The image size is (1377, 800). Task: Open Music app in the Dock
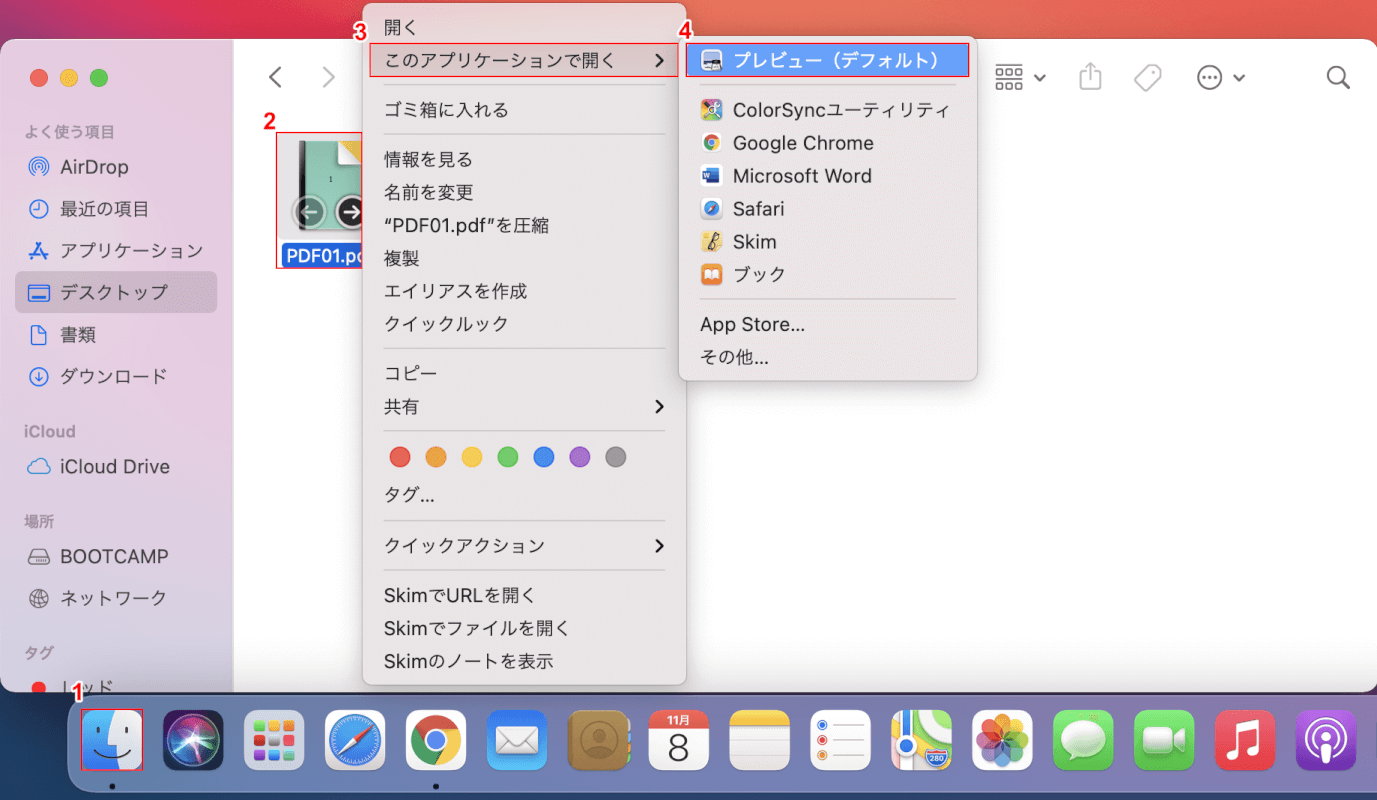click(1246, 740)
